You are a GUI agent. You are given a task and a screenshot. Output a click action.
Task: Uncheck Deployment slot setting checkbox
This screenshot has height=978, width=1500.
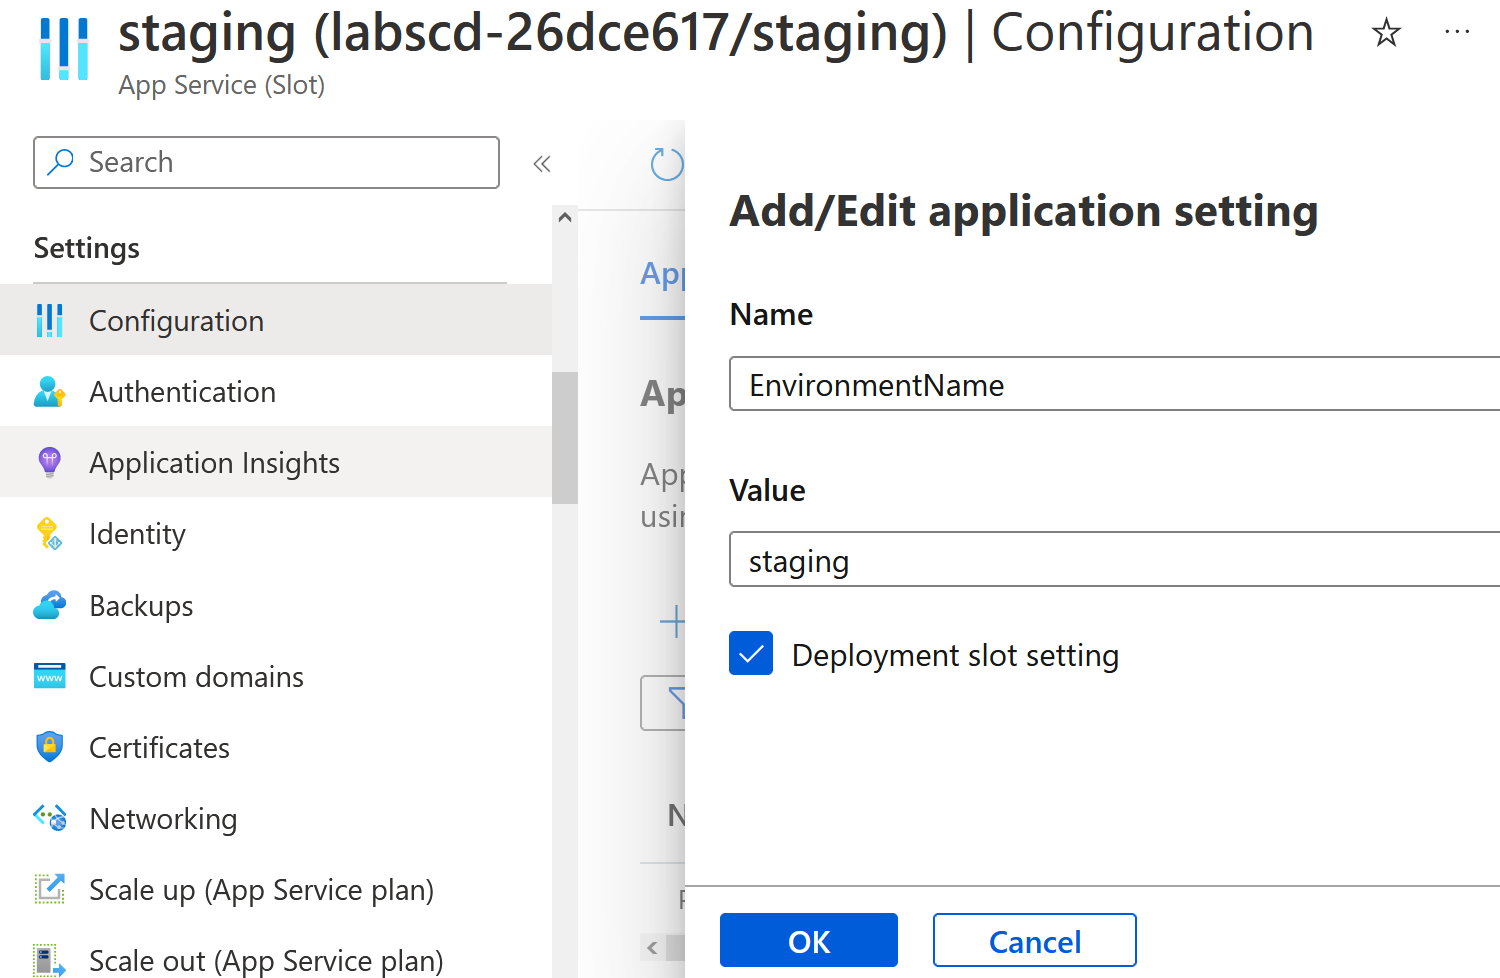[x=751, y=653]
